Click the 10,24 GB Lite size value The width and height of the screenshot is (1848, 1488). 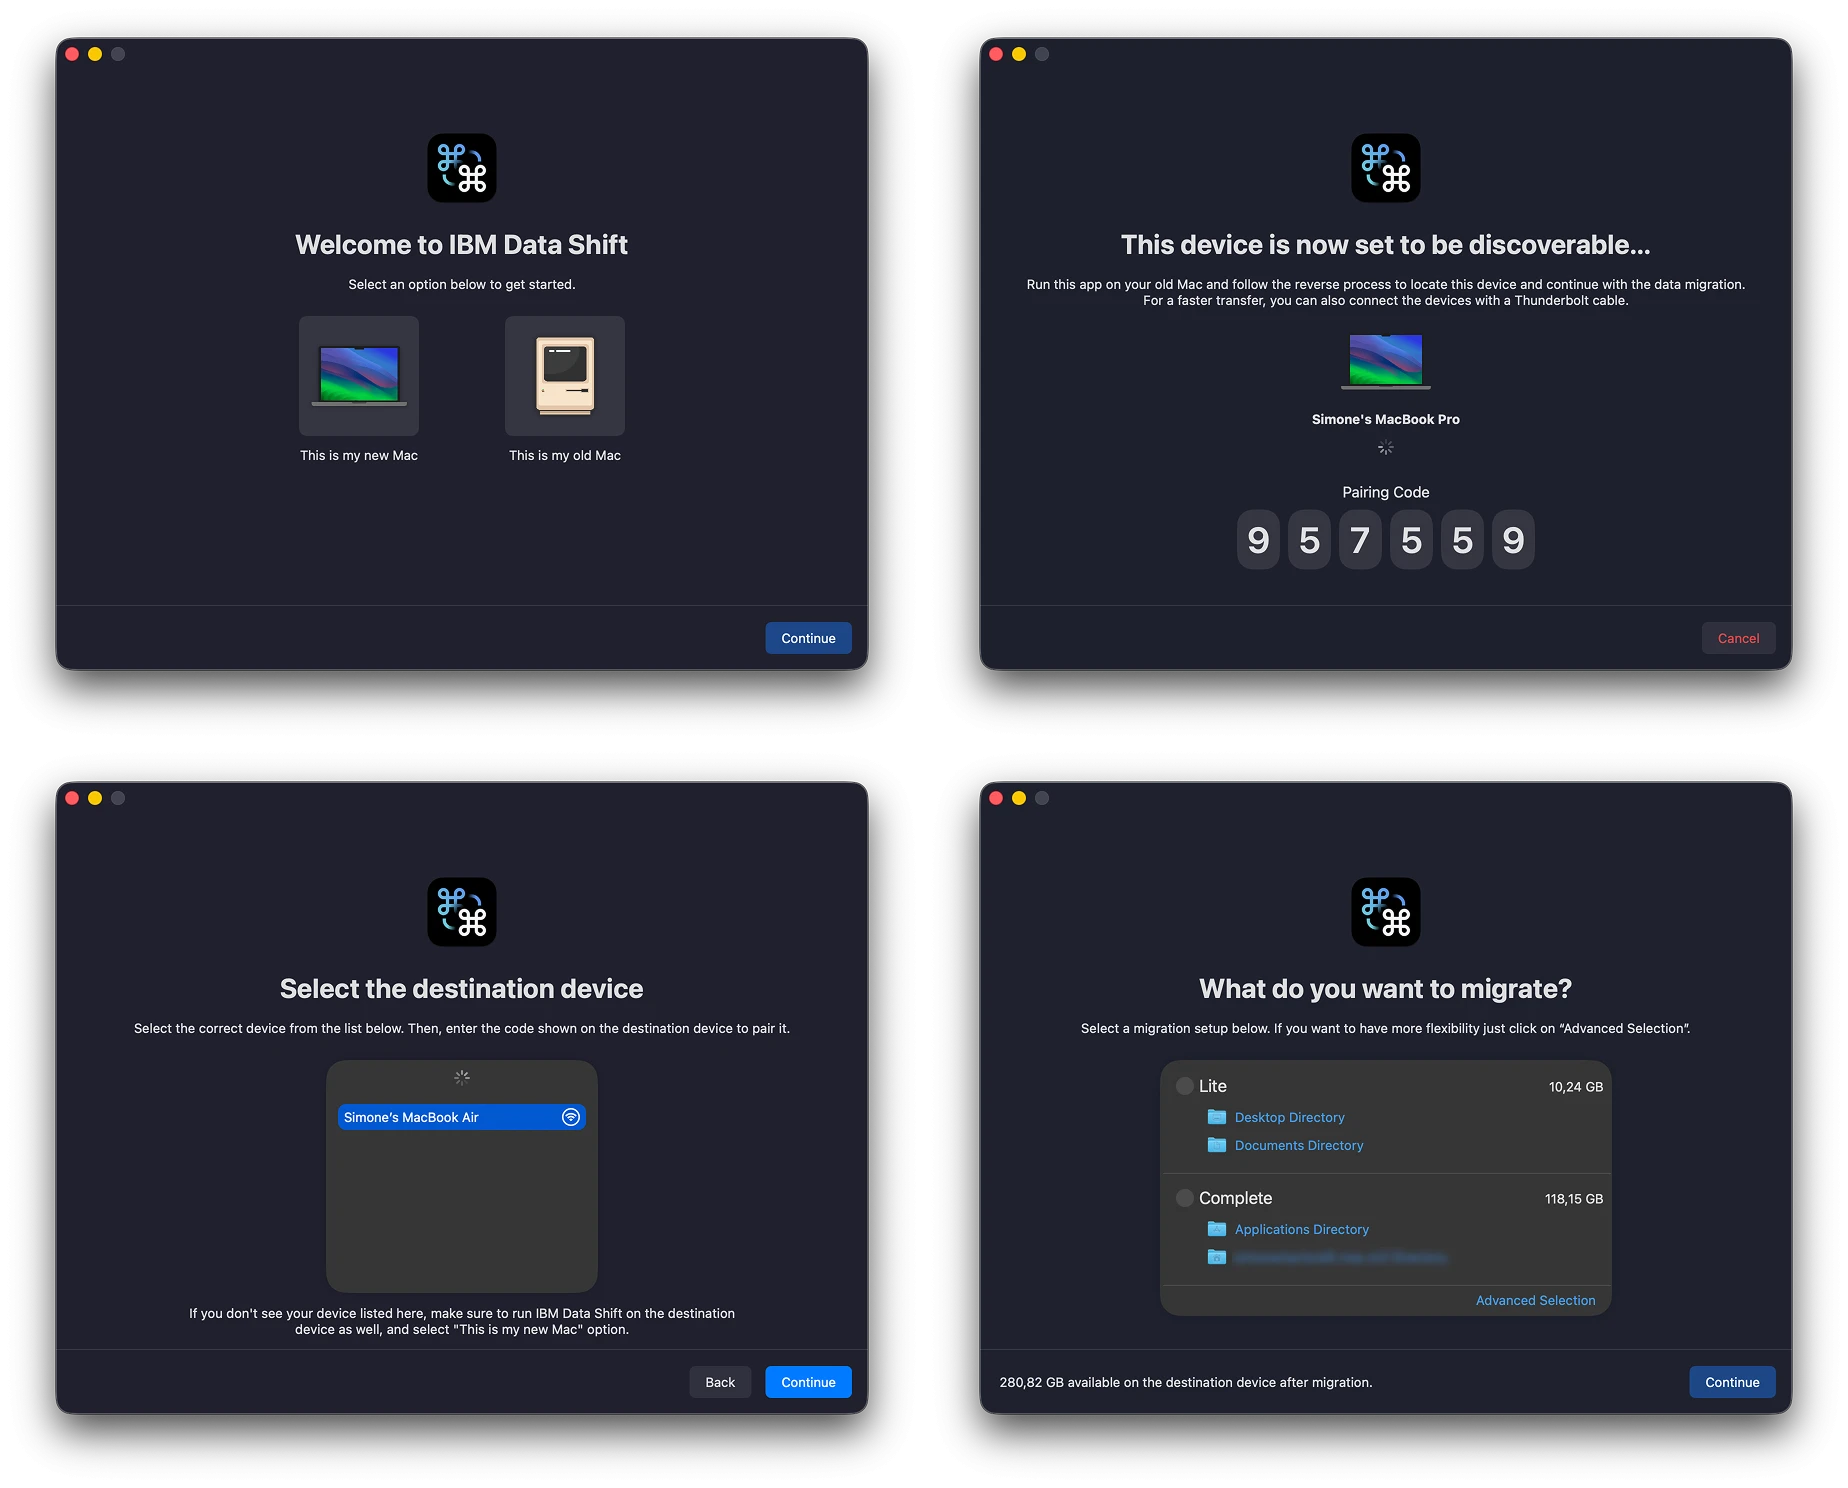pyautogui.click(x=1576, y=1087)
